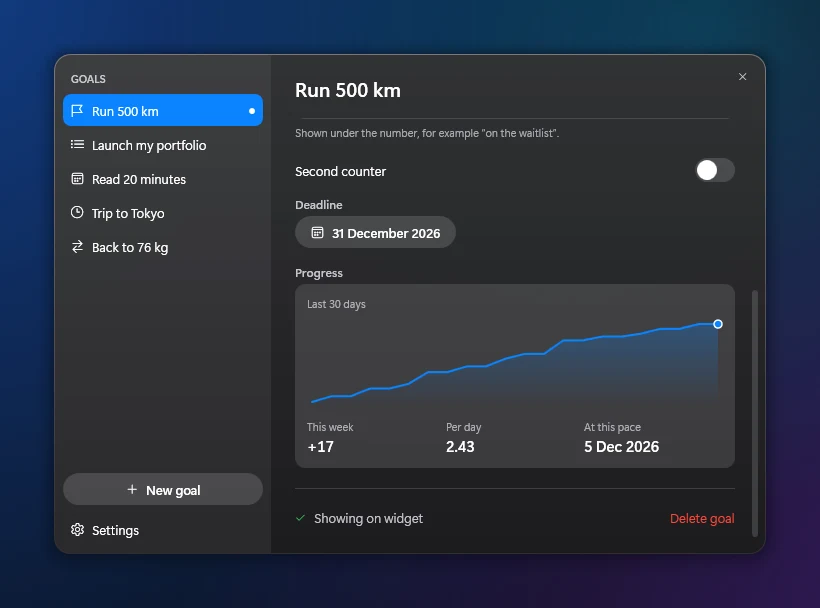Click the Progress section label

(x=319, y=273)
